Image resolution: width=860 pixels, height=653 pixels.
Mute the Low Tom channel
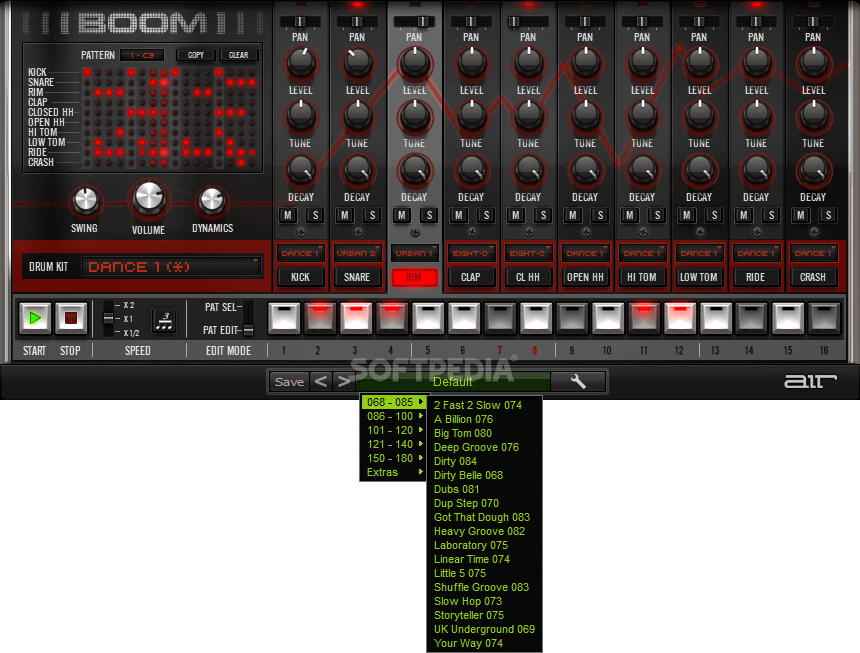[687, 215]
